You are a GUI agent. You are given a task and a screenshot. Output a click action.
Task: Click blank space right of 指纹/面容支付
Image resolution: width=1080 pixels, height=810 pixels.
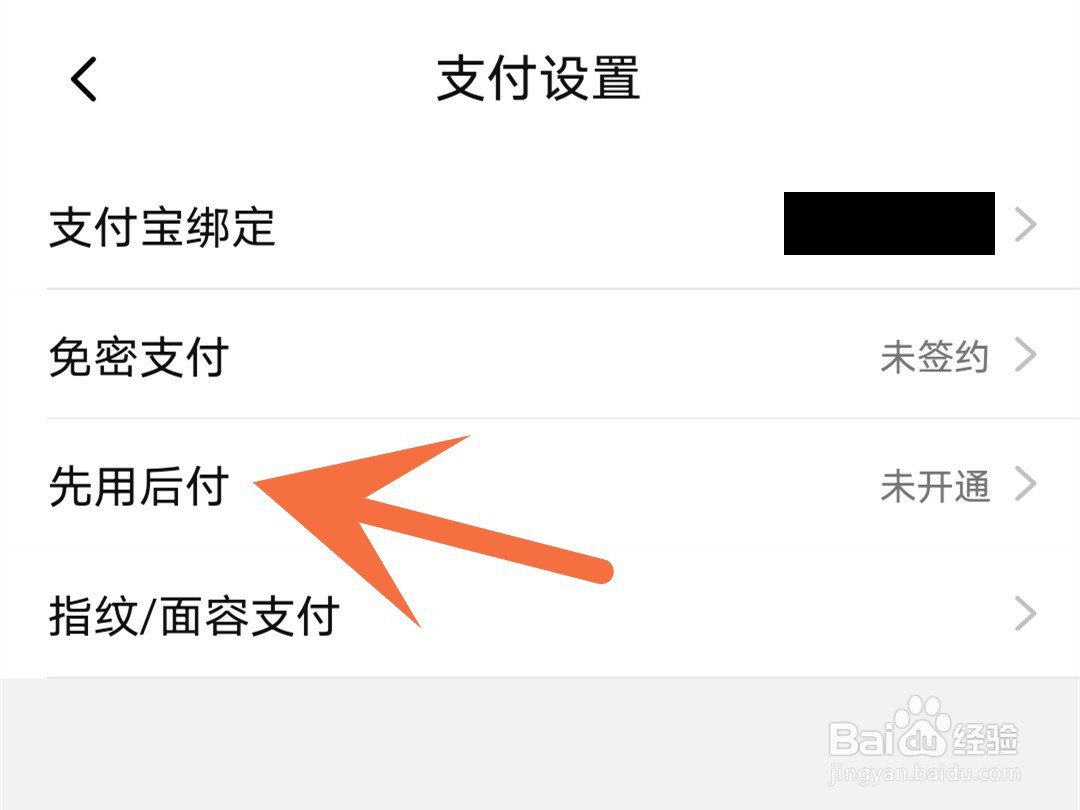pyautogui.click(x=675, y=614)
